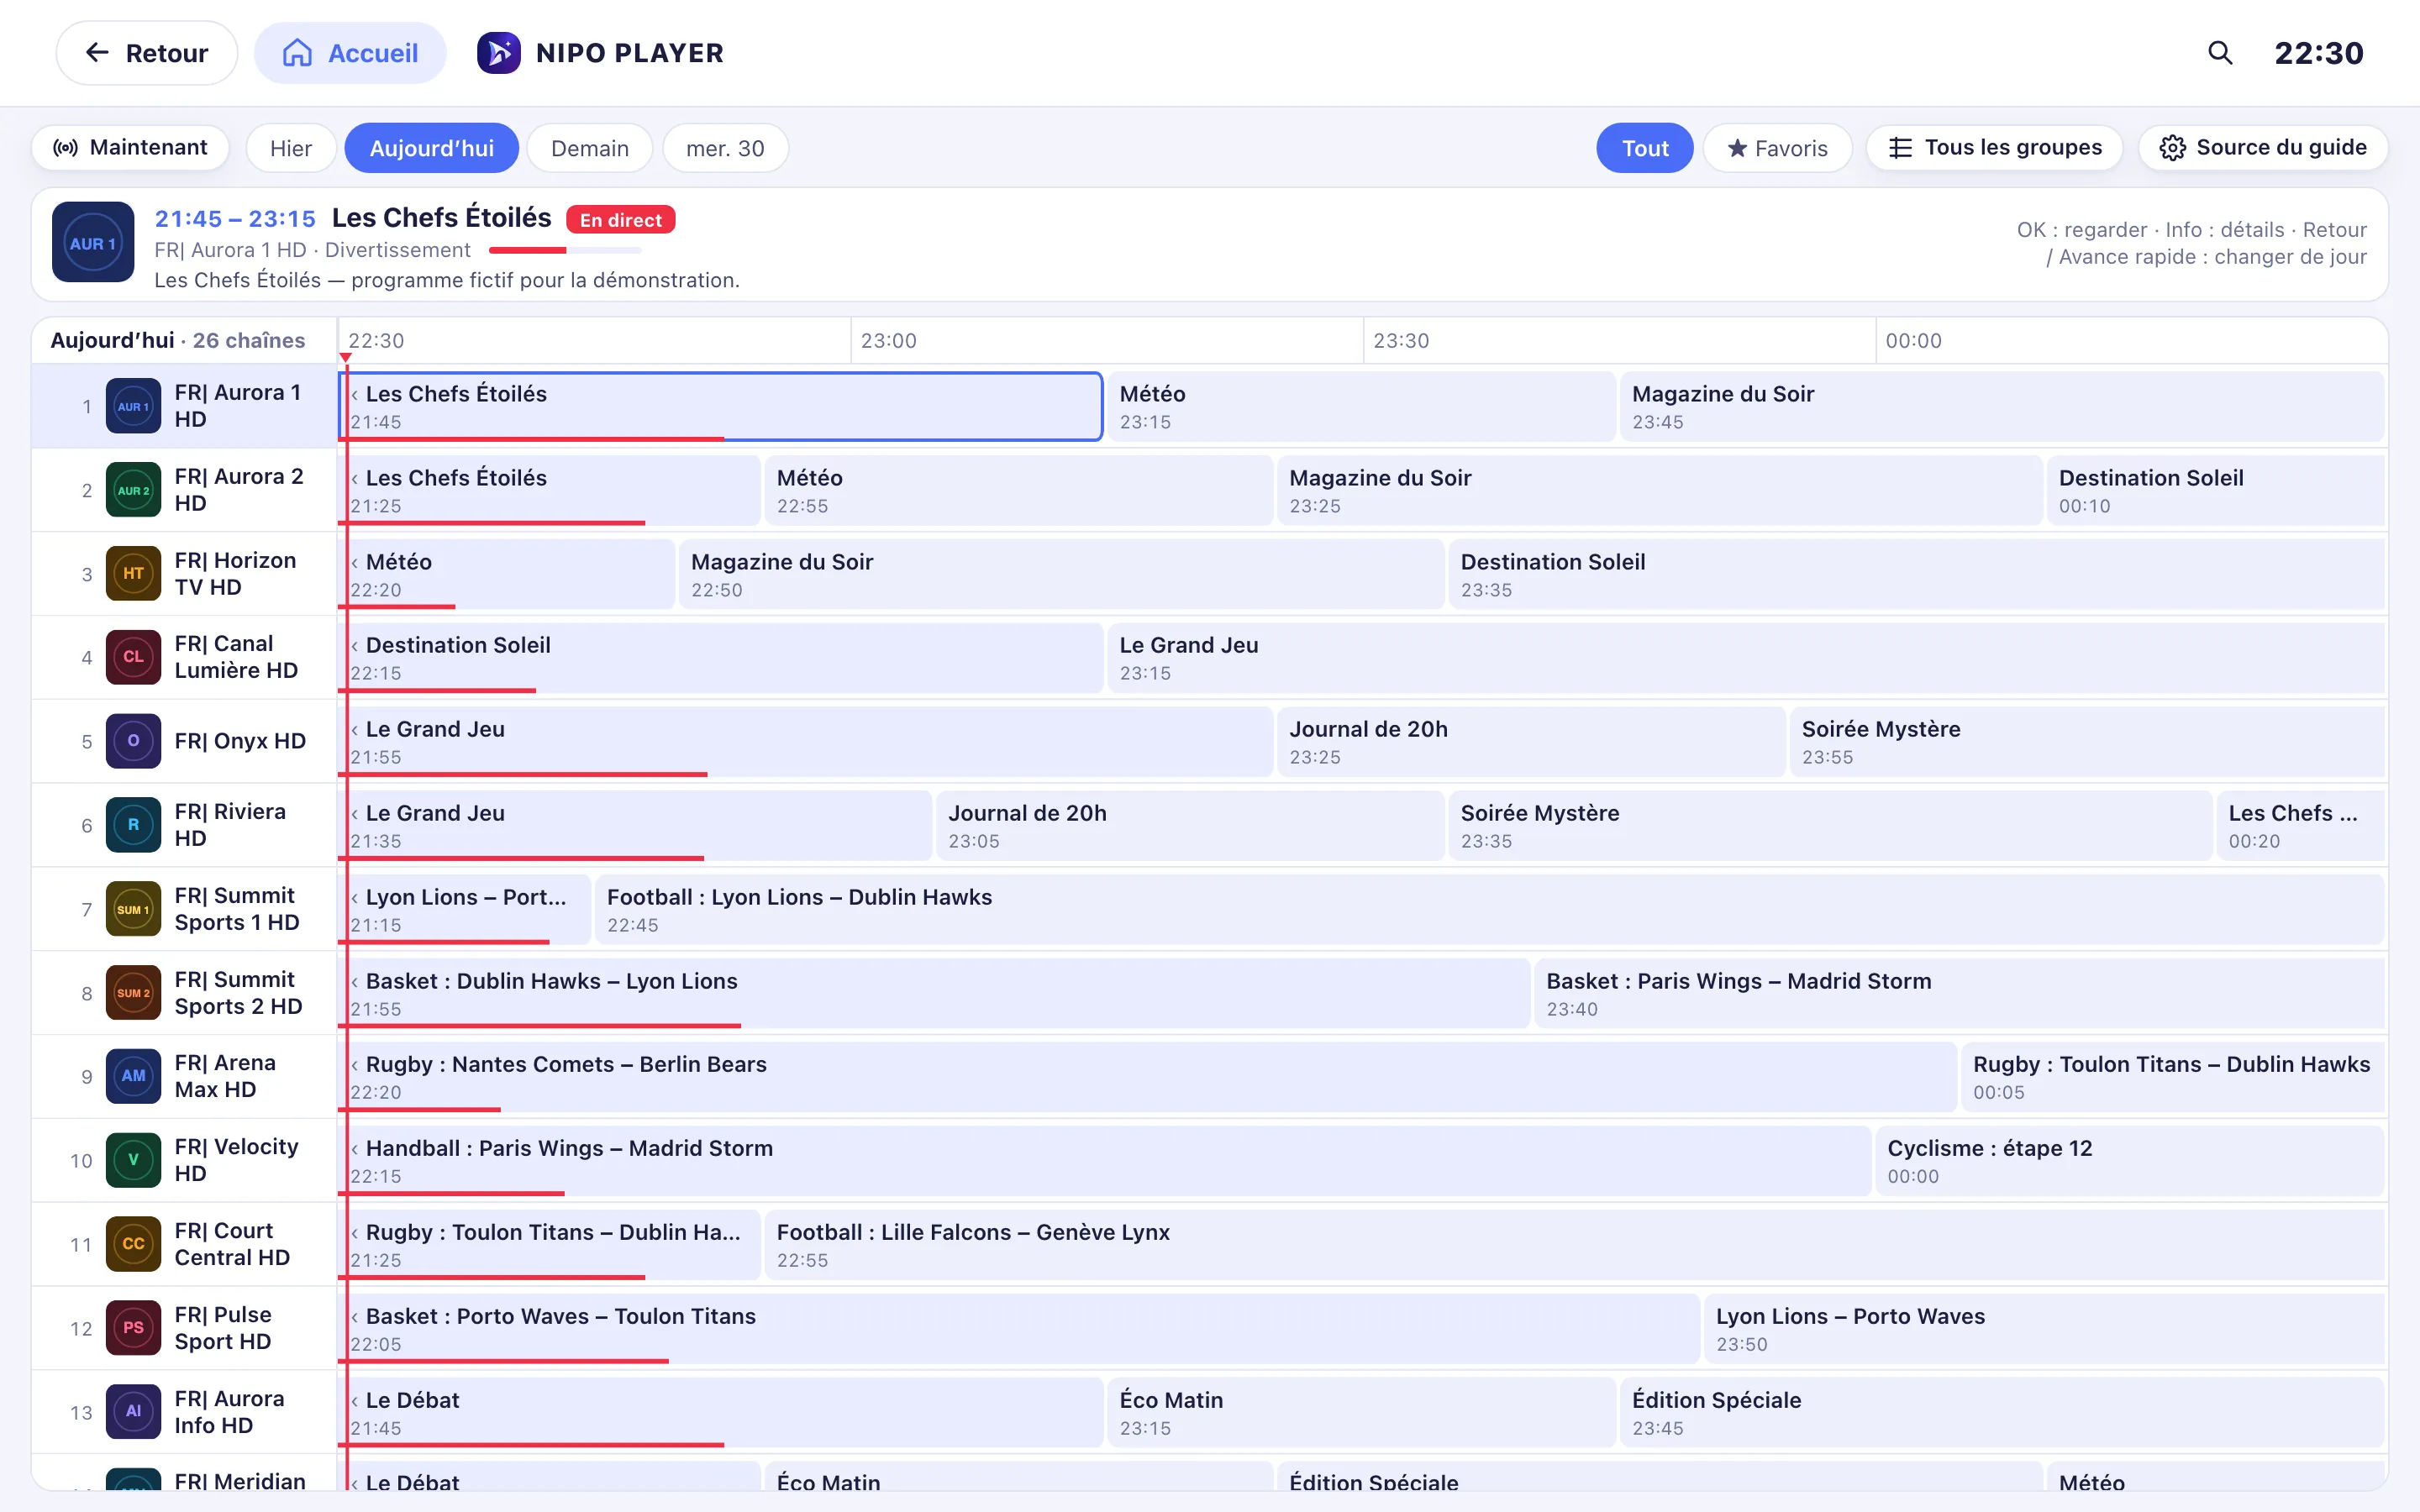2420x1512 pixels.
Task: Select Destination Soleil at 00:10
Action: (x=2216, y=491)
